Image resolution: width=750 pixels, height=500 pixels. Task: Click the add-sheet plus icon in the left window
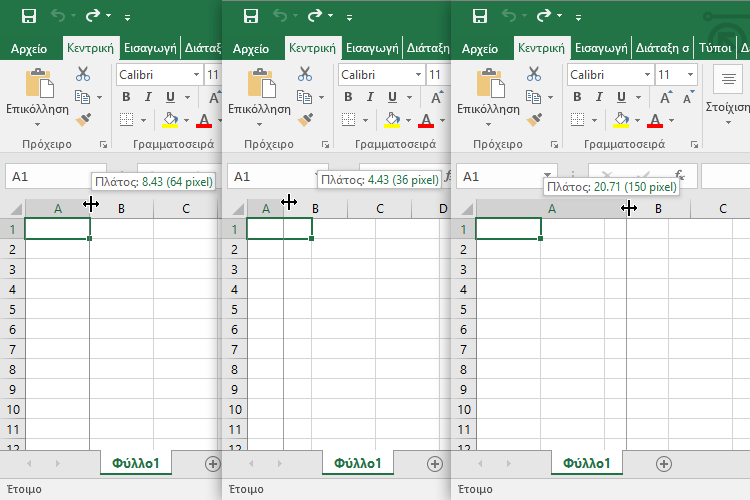[212, 464]
